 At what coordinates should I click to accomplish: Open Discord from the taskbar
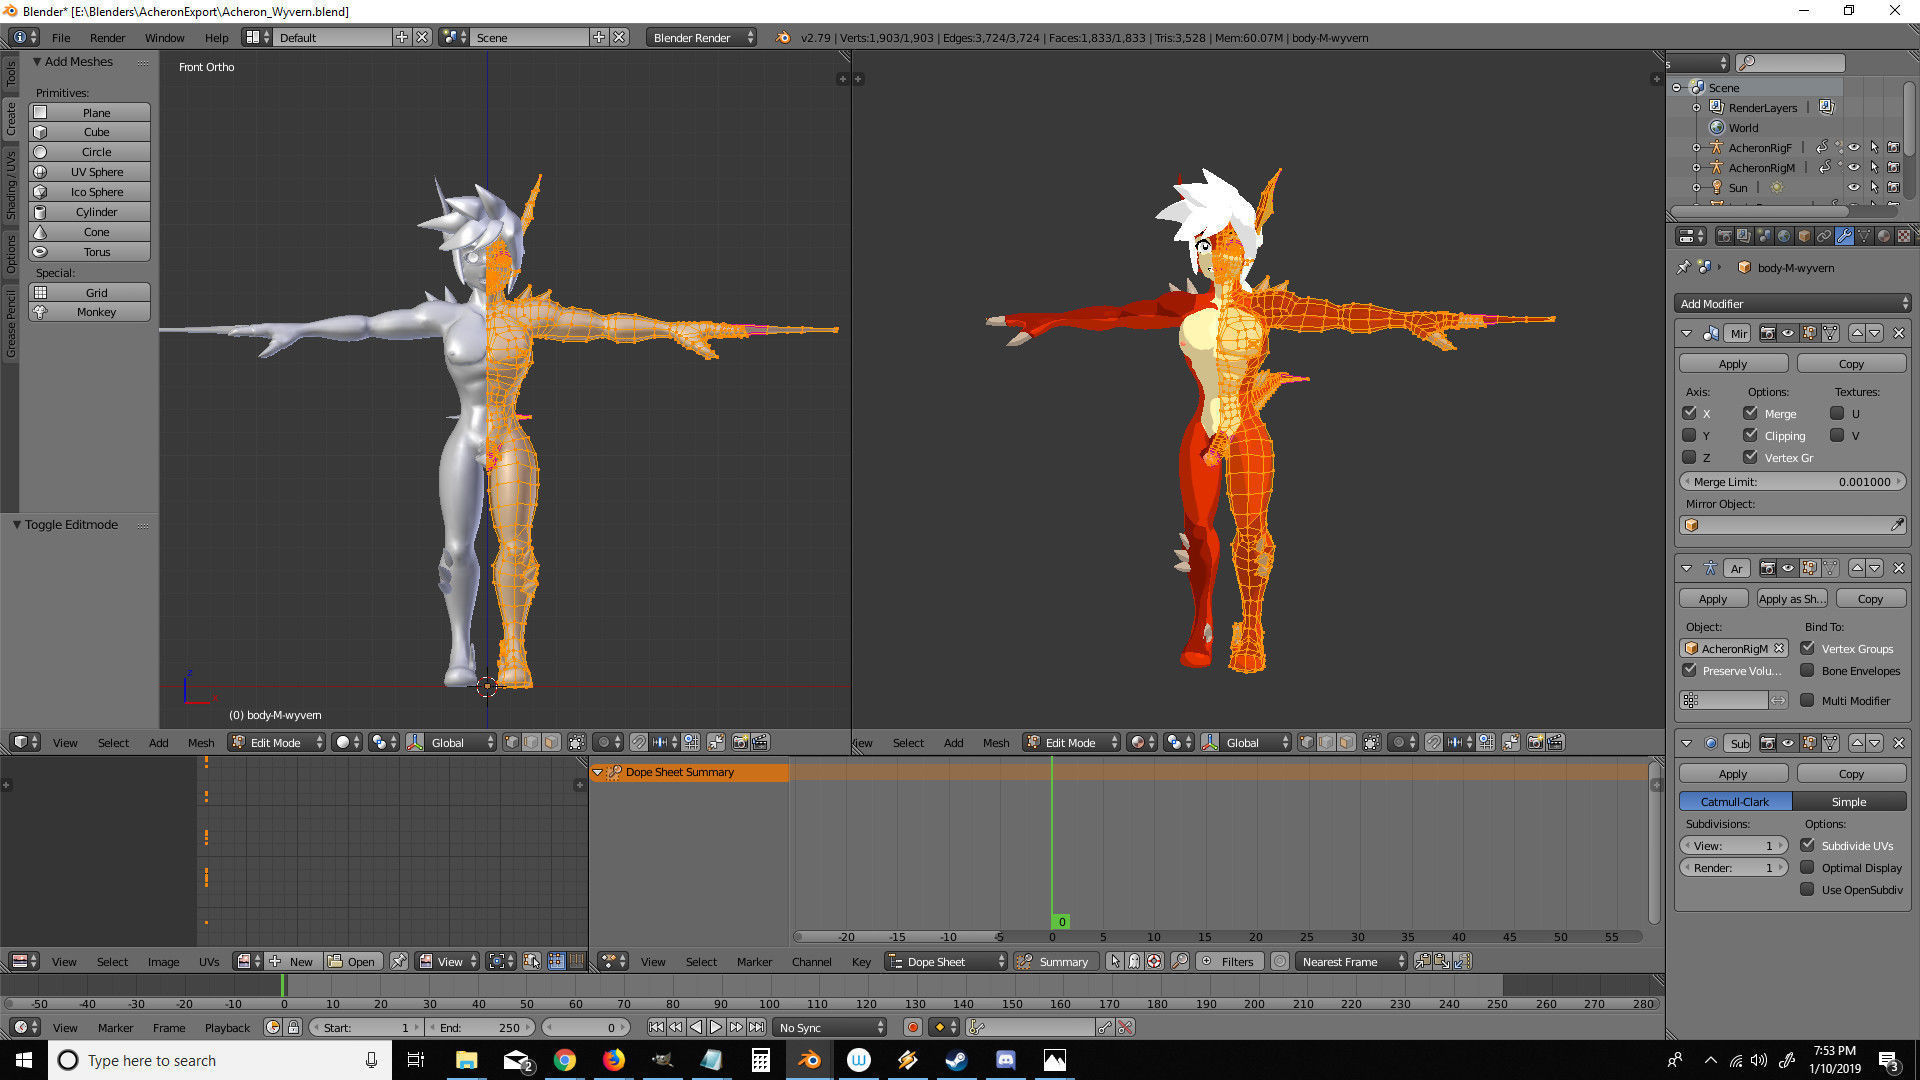point(1005,1060)
